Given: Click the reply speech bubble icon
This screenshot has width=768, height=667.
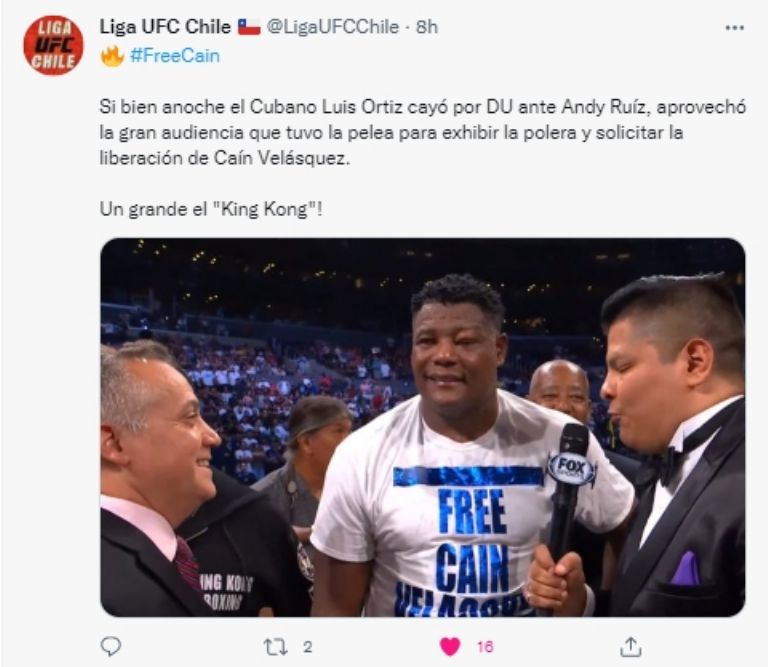Looking at the screenshot, I should coord(111,646).
